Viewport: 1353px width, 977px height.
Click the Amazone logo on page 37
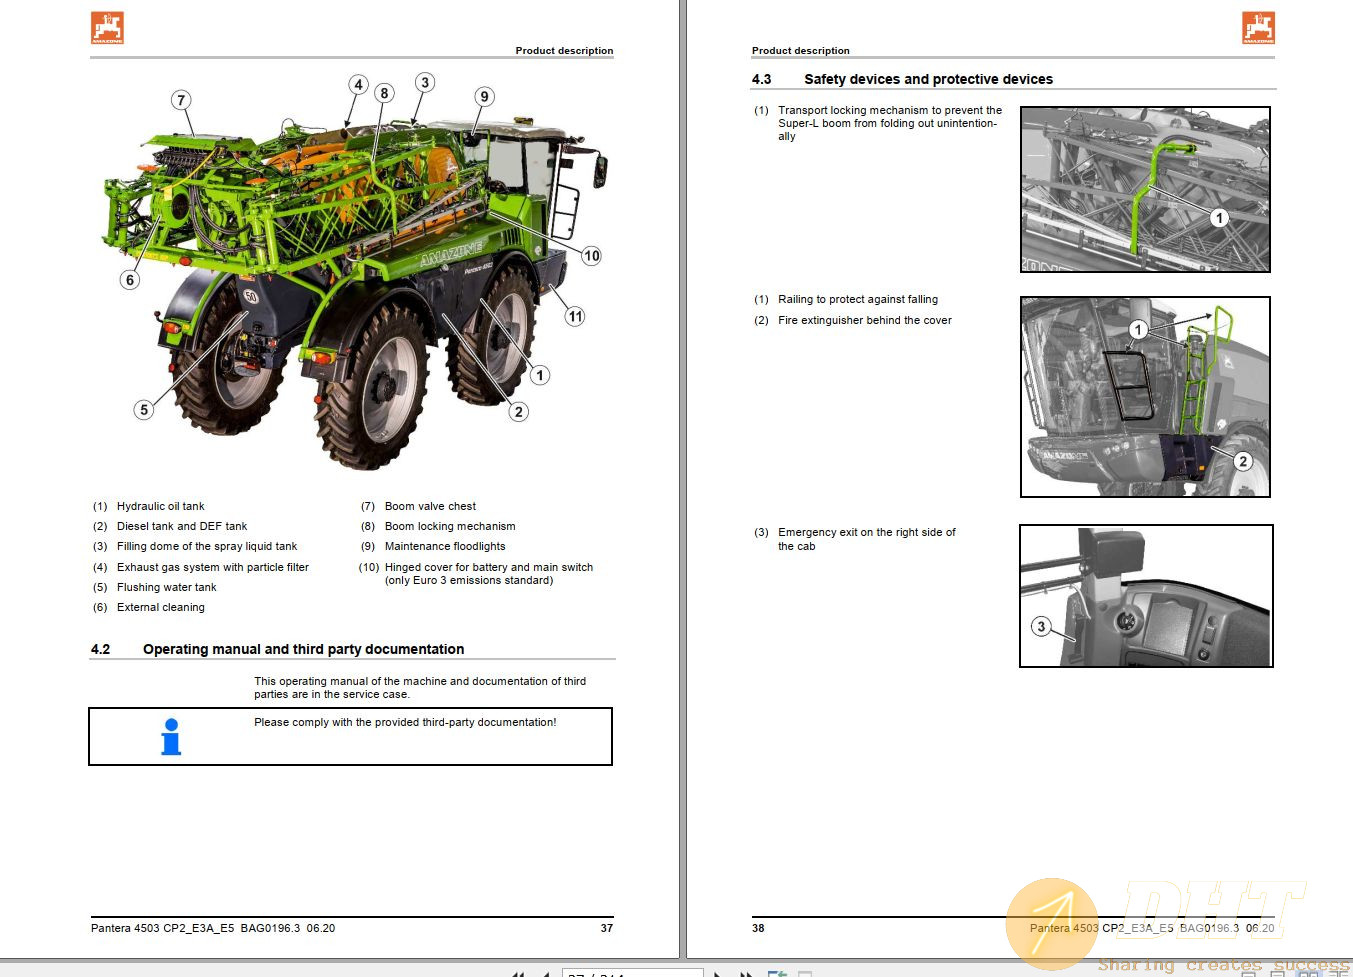(x=107, y=28)
